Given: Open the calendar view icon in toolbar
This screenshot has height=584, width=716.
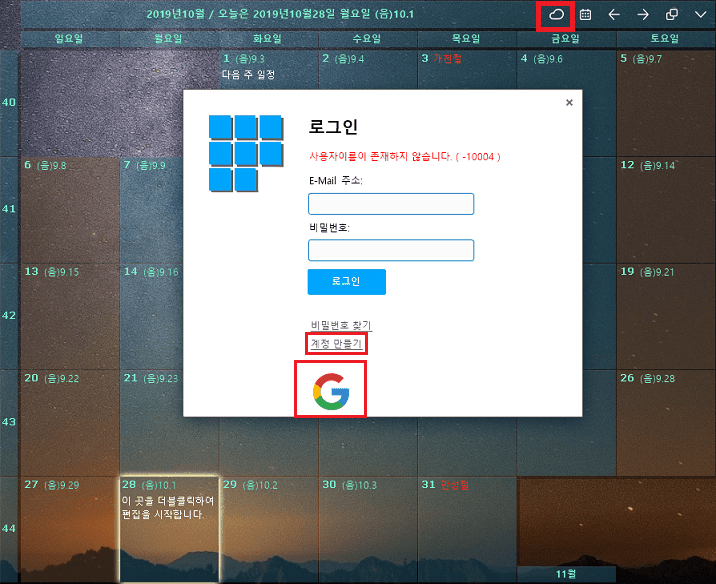Looking at the screenshot, I should 585,15.
